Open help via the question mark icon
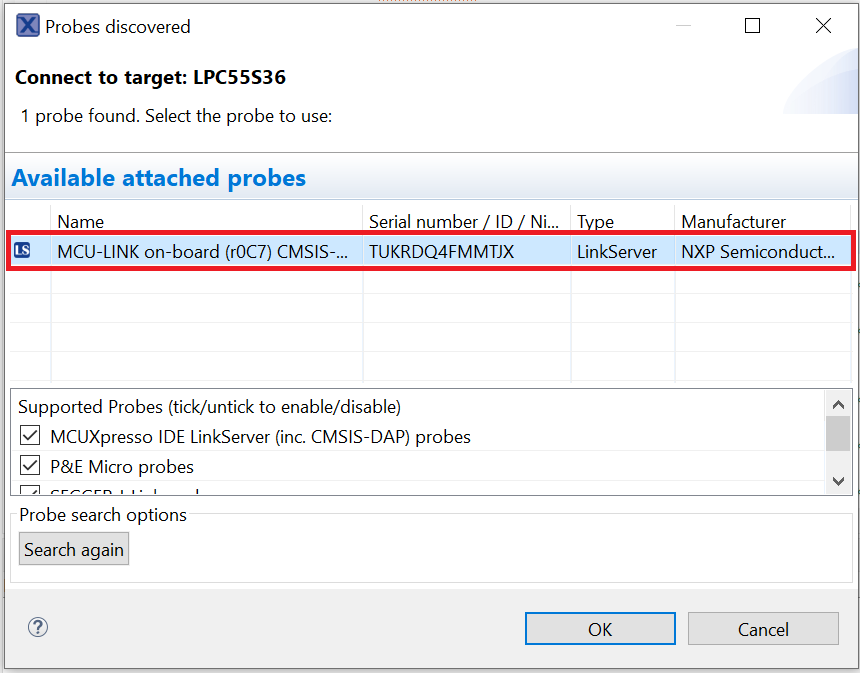 click(38, 627)
